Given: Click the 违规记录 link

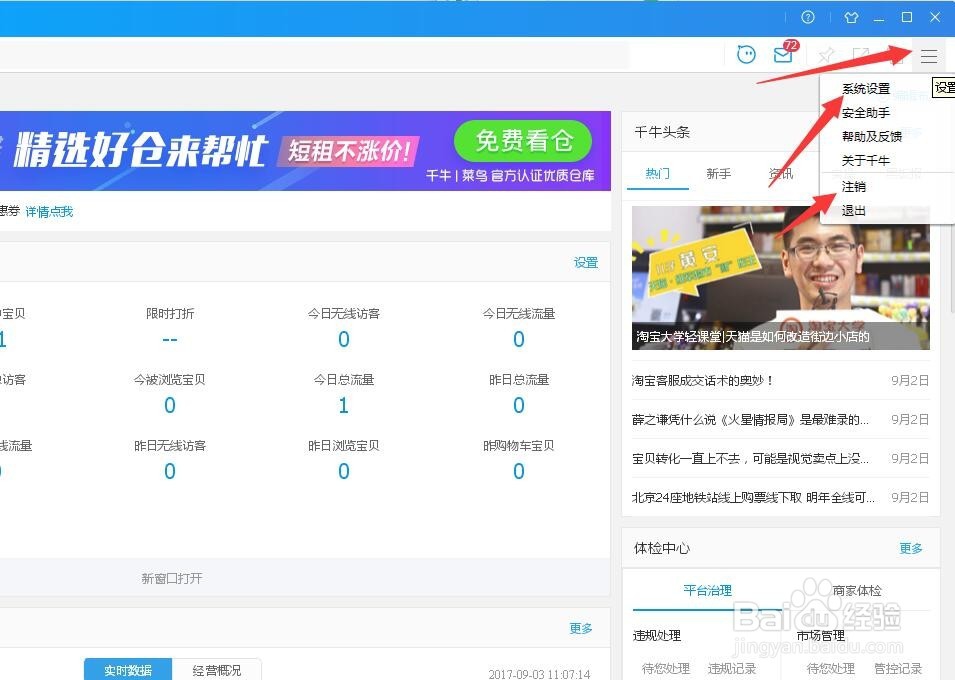Looking at the screenshot, I should tap(731, 668).
